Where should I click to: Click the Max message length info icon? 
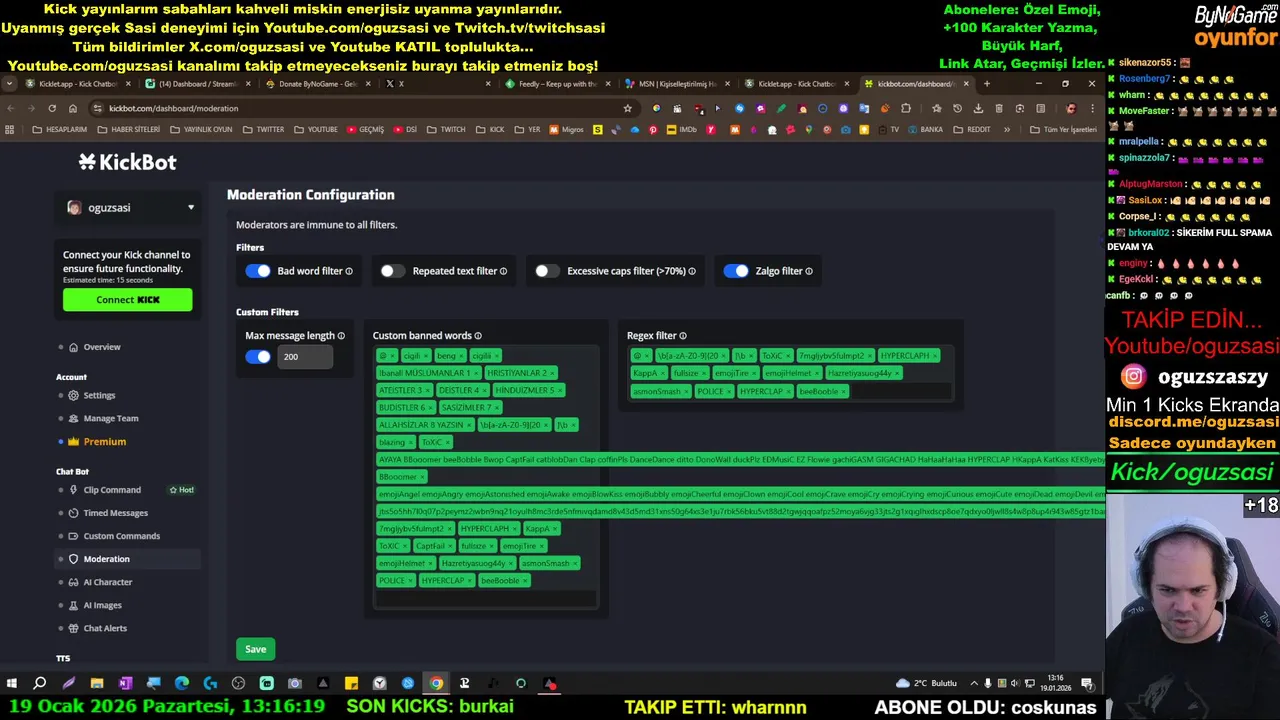point(341,336)
